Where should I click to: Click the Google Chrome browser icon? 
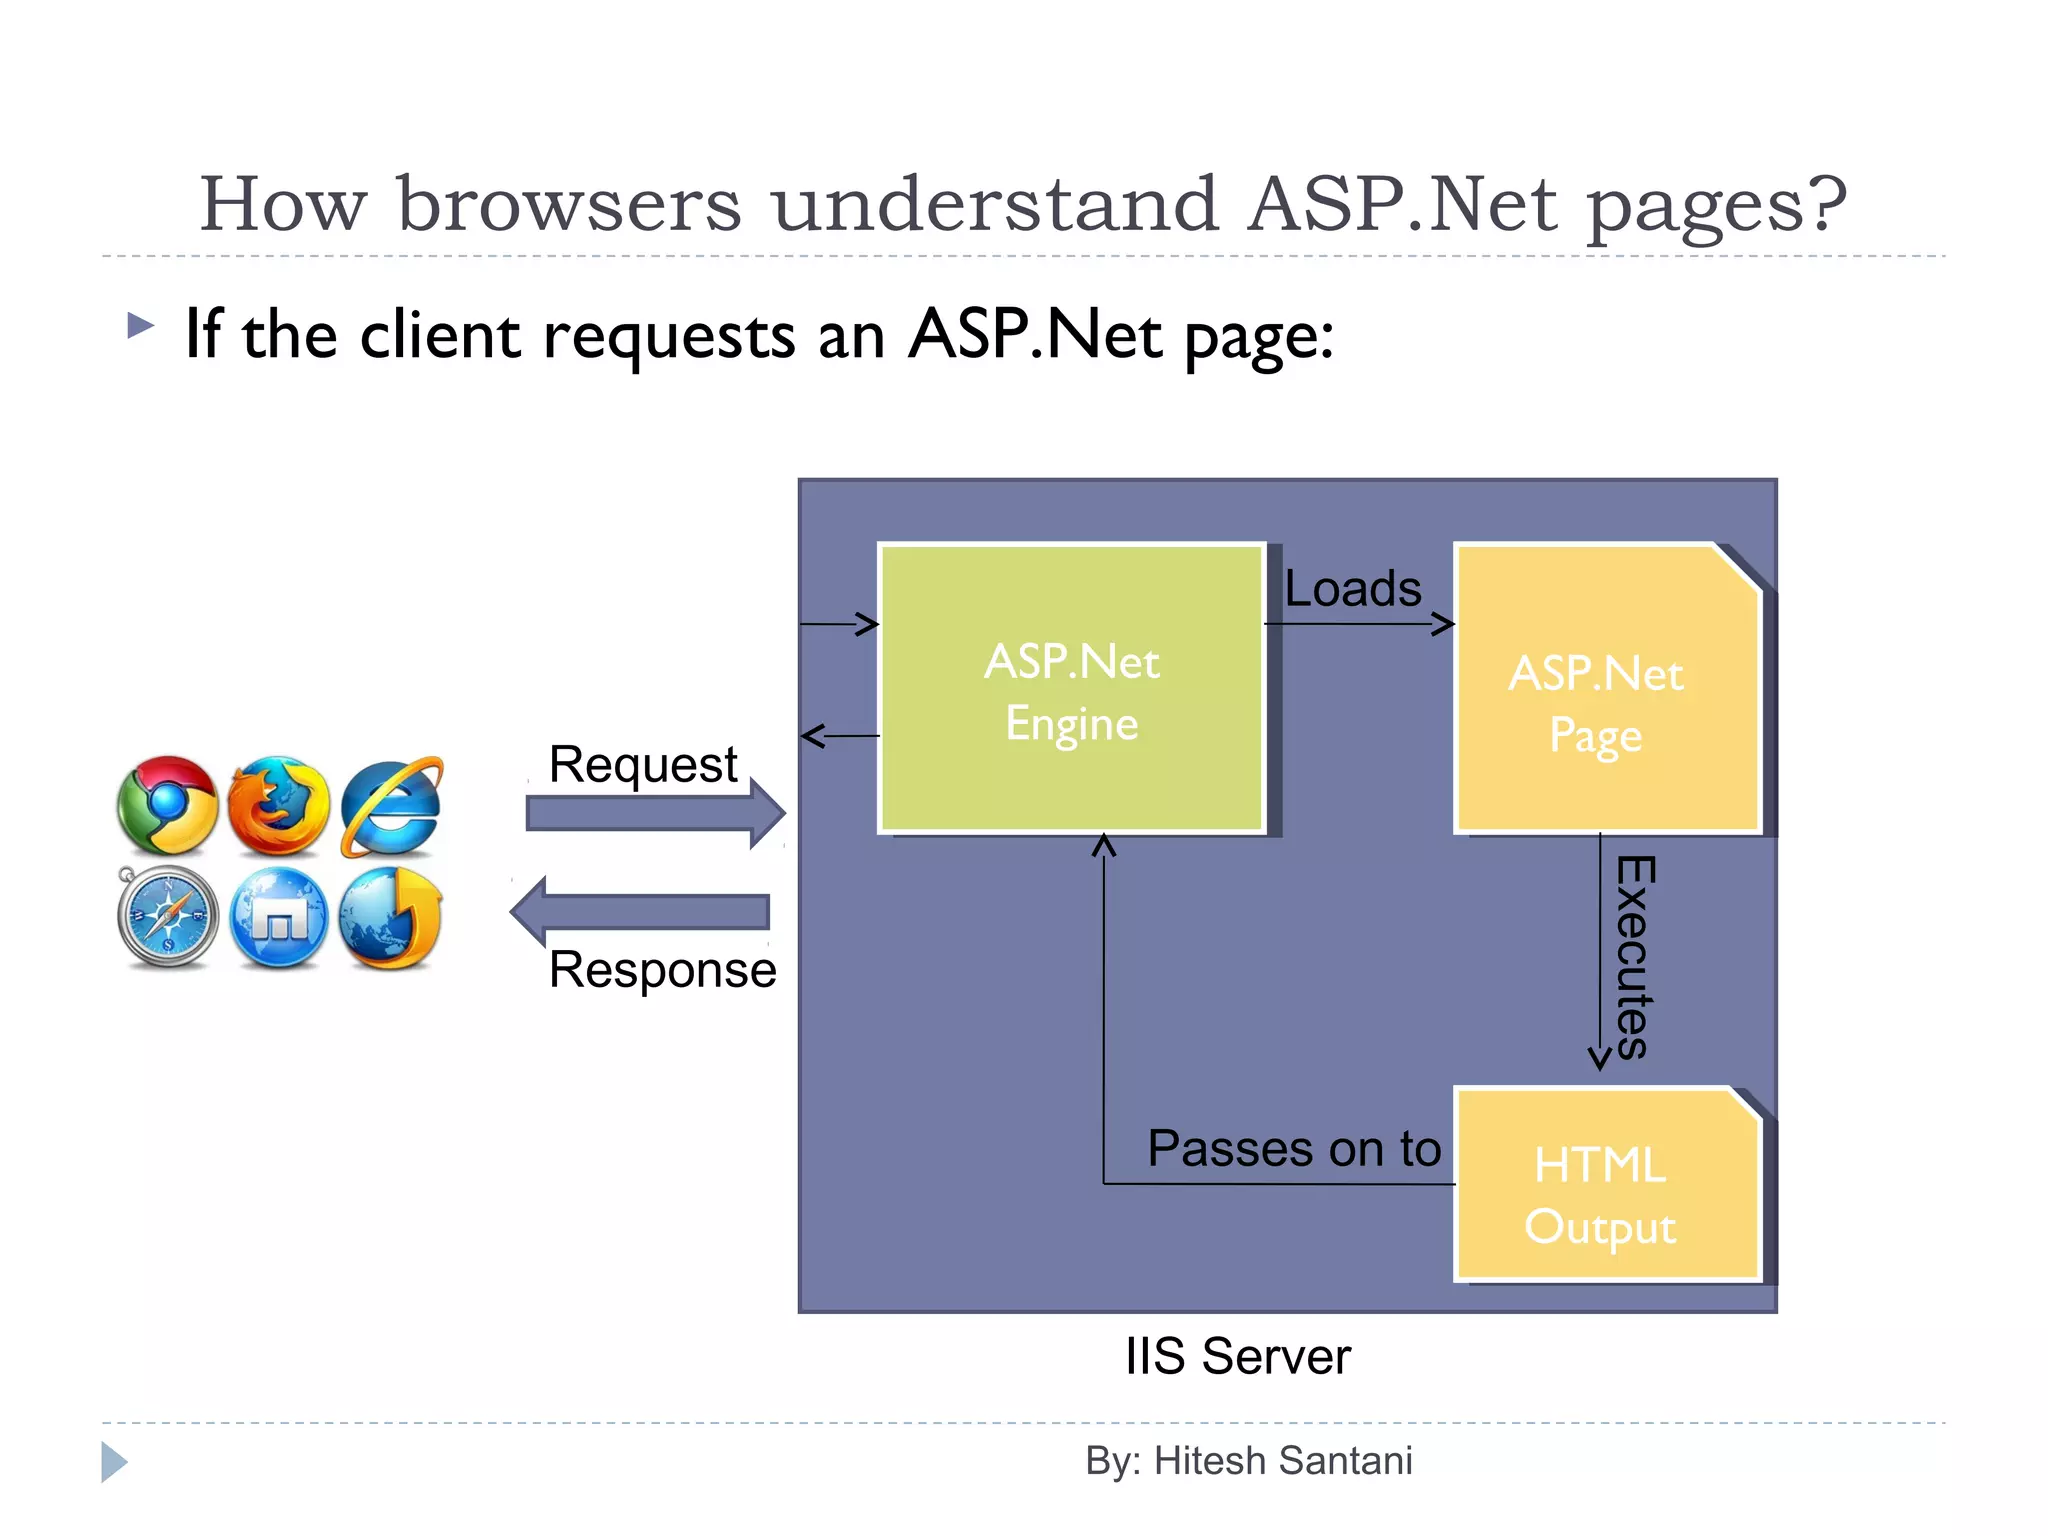[167, 805]
